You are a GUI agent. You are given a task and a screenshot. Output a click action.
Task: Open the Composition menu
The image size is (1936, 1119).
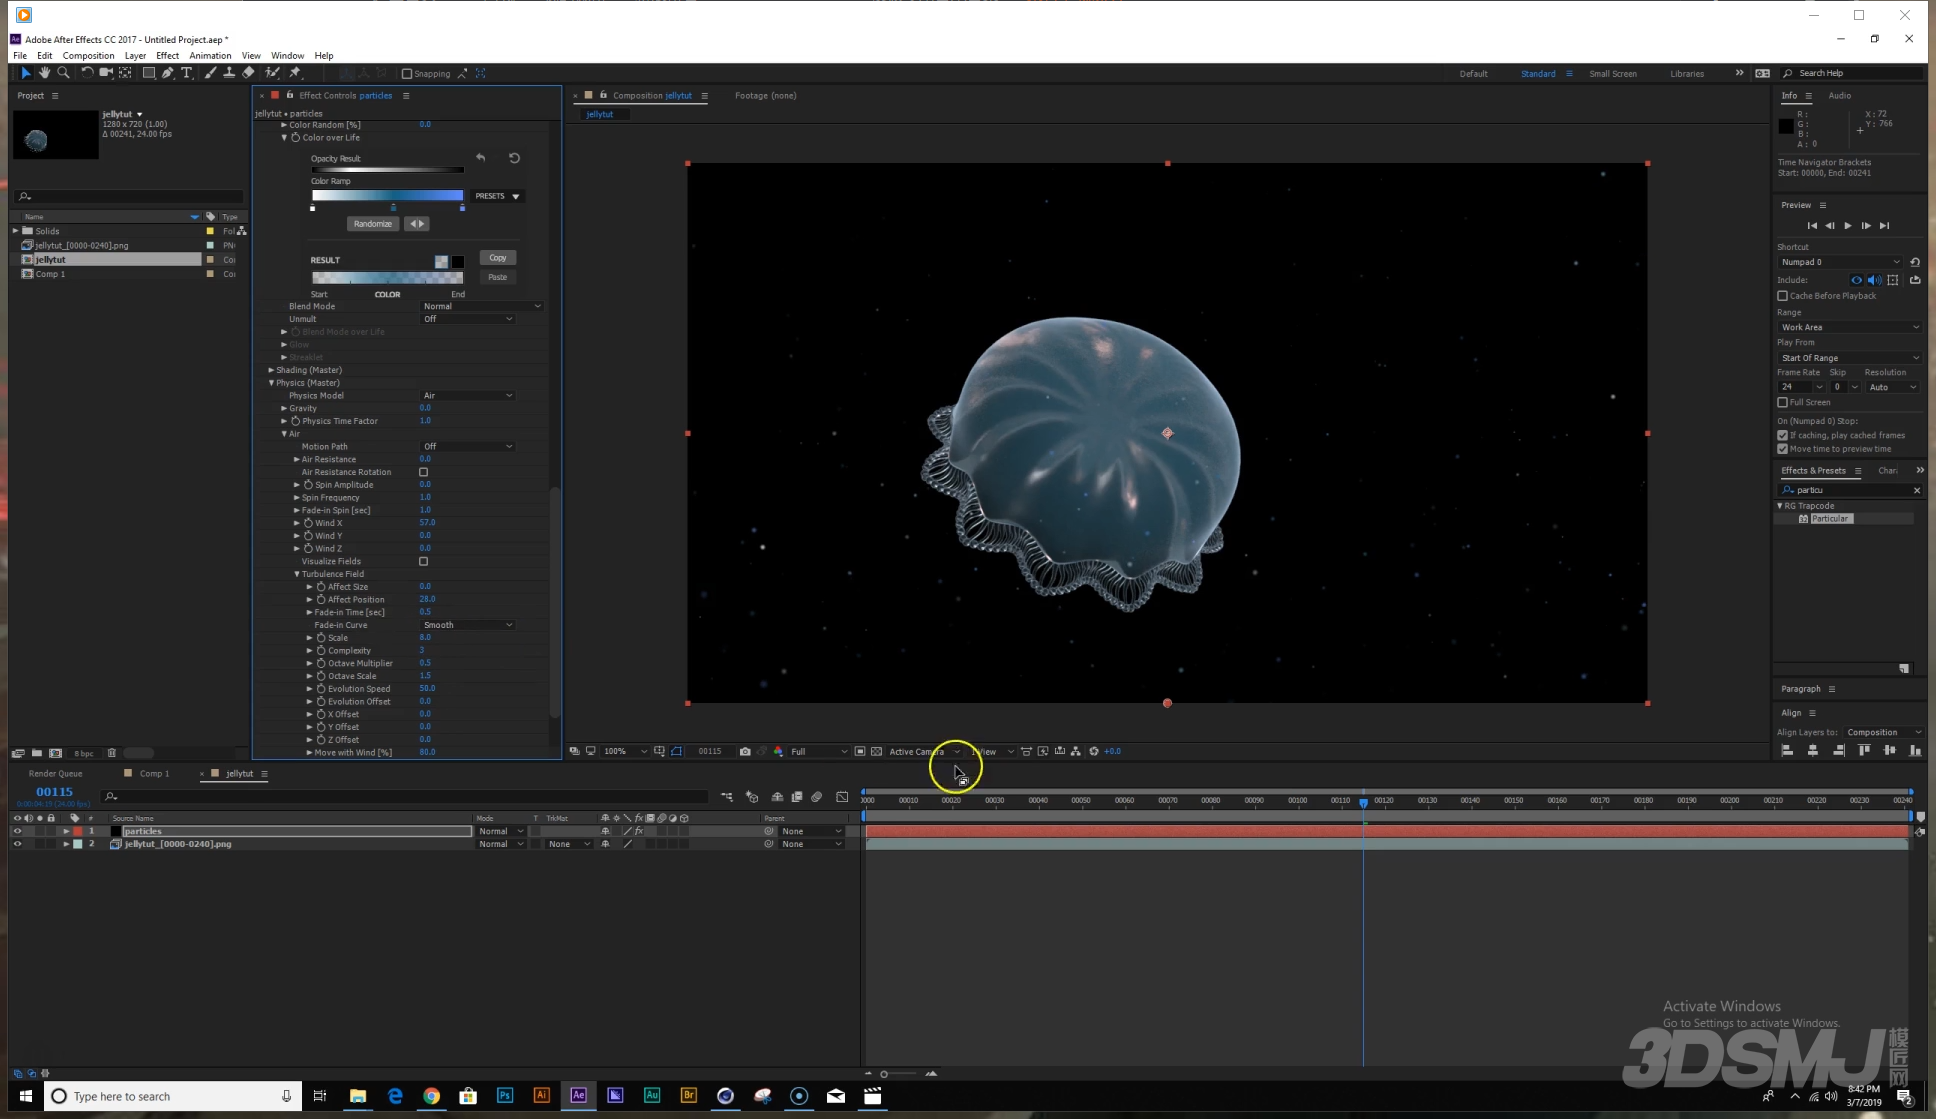88,56
